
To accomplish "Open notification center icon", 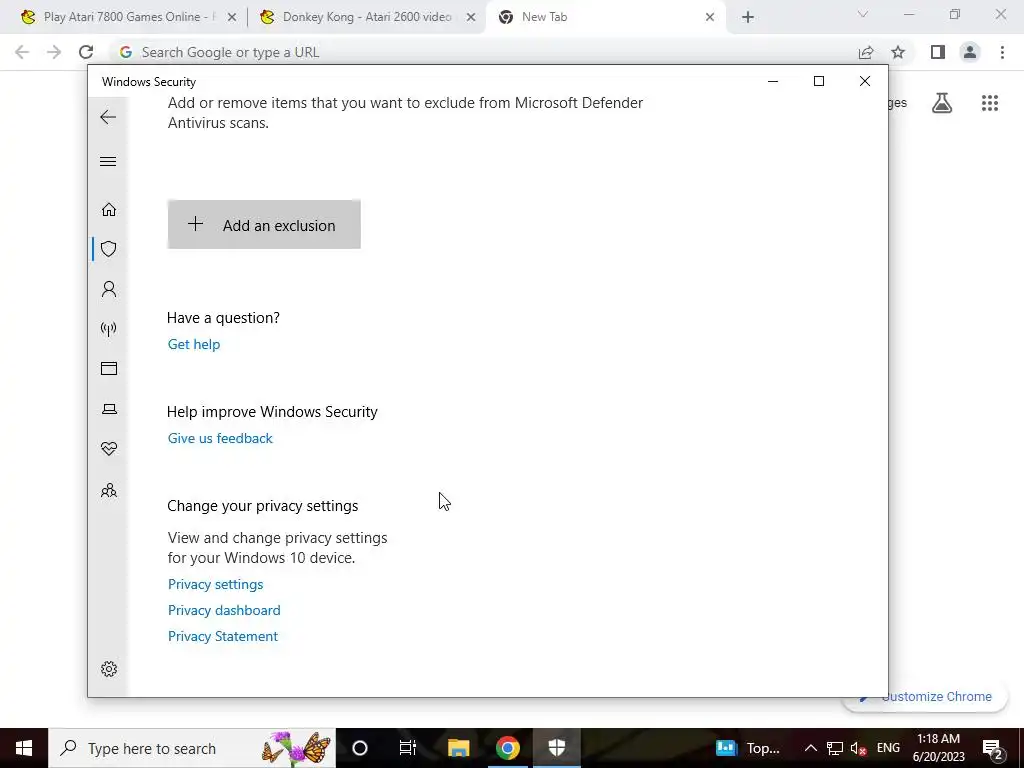I will coord(992,748).
